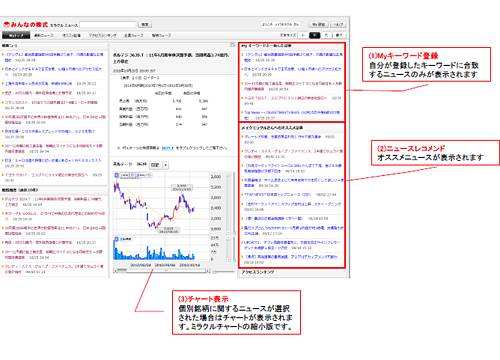
Task: Switch to the アクセスランキング tab
Action: pos(102,35)
